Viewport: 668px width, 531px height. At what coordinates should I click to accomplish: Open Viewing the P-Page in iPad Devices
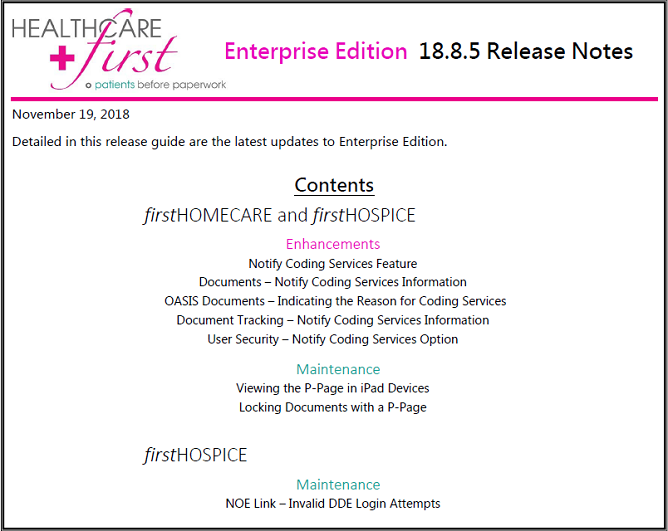[333, 388]
